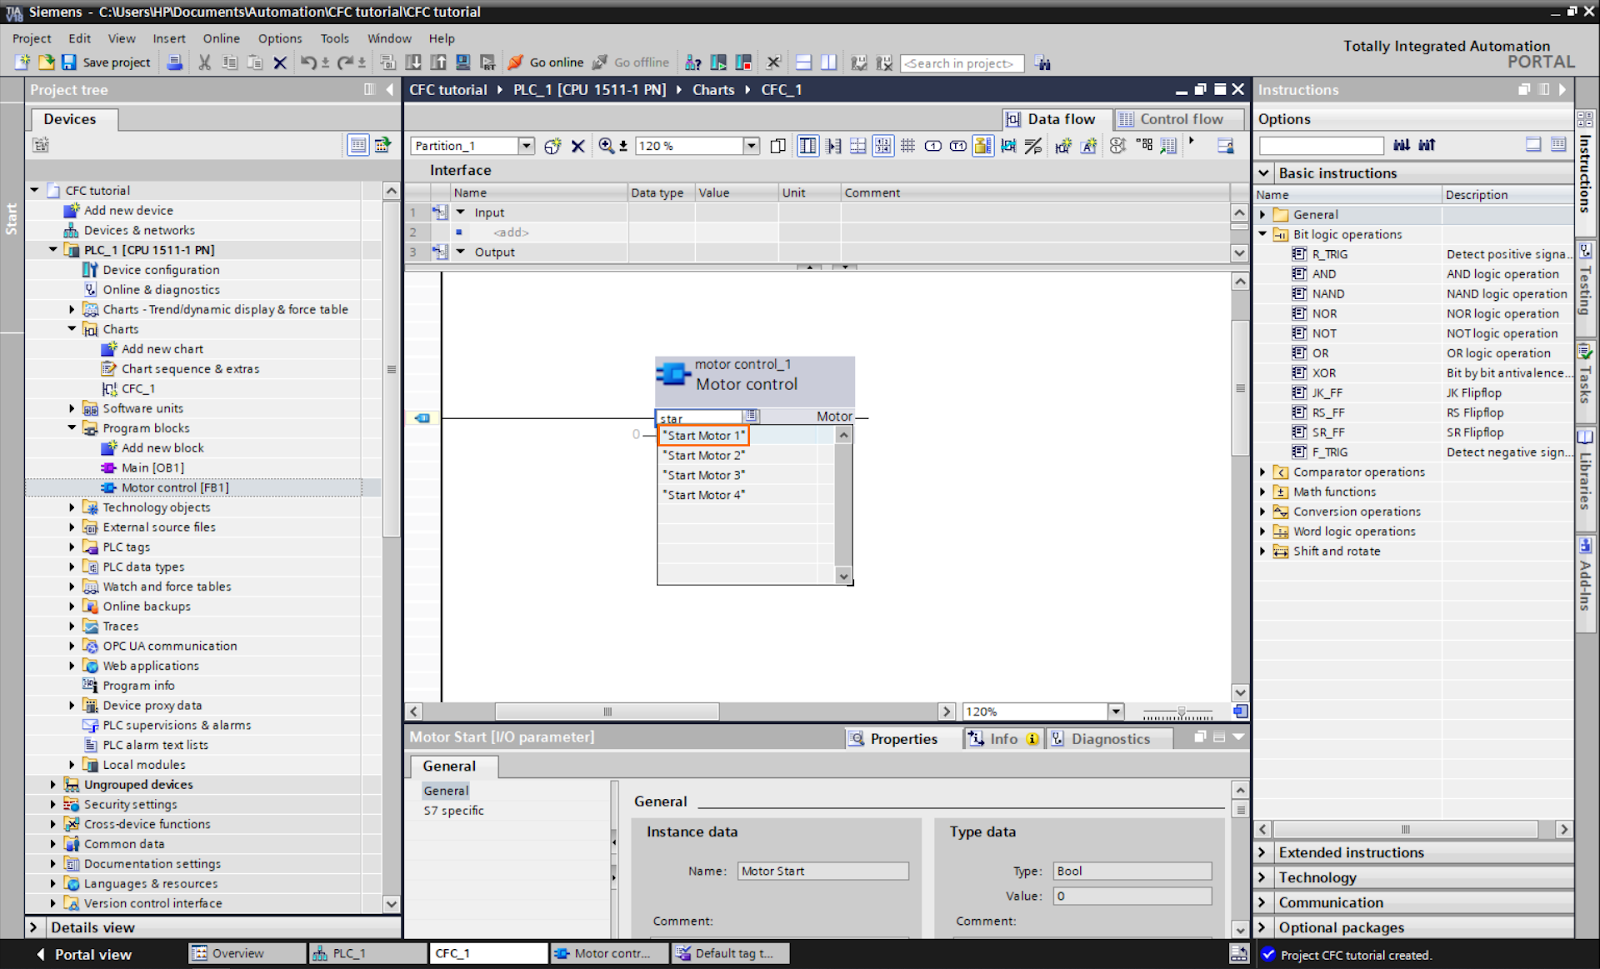Click the Upload from device icon
1600x969 pixels.
(438, 62)
